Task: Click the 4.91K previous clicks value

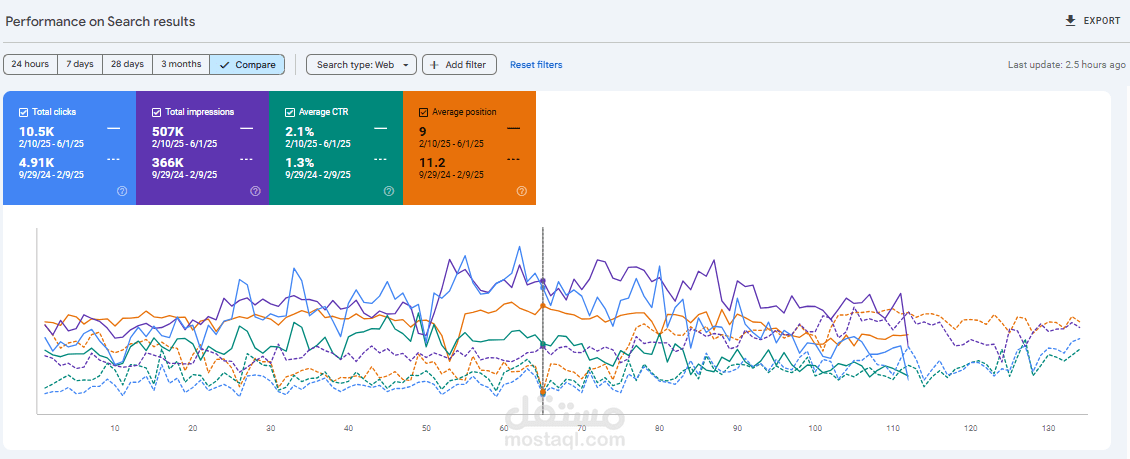Action: 37,162
